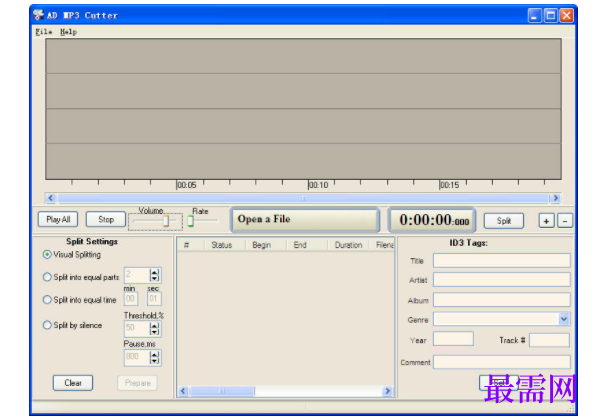The width and height of the screenshot is (596, 420).
Task: Click the track list horizontal scrollbar thumb
Action: point(222,391)
